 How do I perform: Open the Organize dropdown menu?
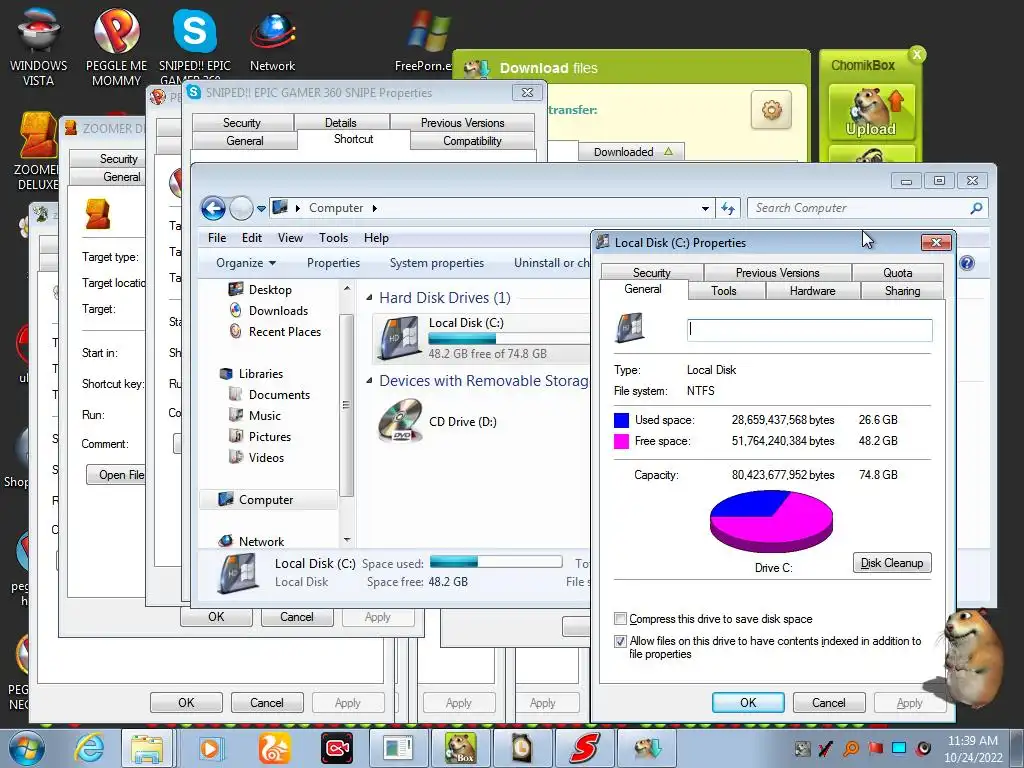click(x=246, y=263)
